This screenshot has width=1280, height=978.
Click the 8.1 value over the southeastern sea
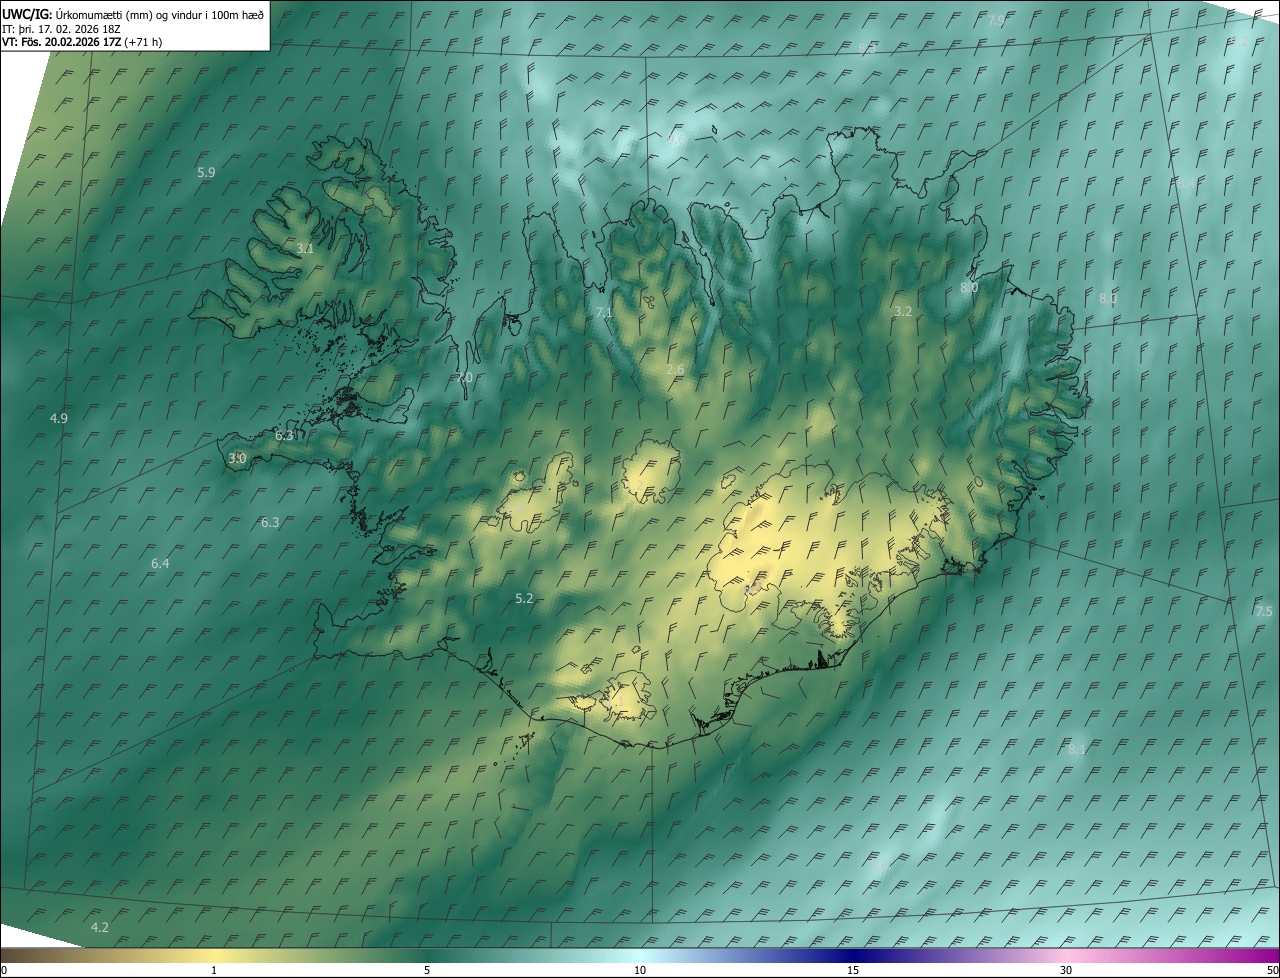click(1077, 749)
